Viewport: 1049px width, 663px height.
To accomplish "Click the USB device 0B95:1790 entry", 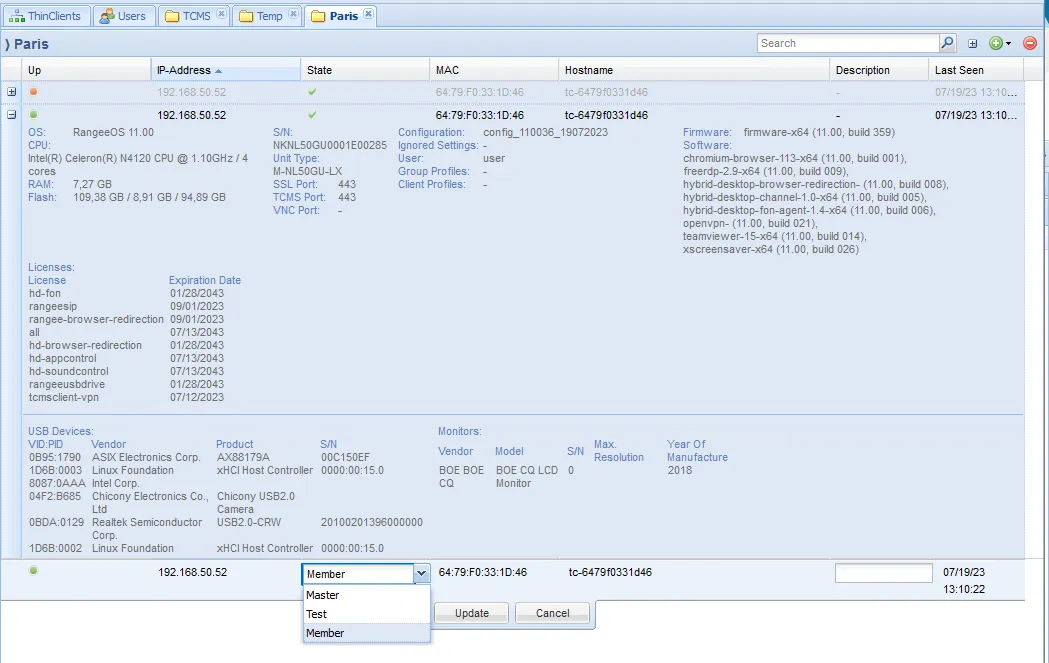I will pos(55,458).
